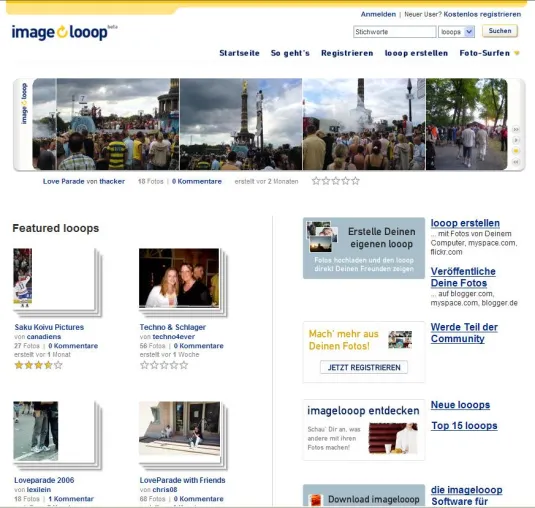Open Foto-Surfen menu item
535x508 pixels.
pyautogui.click(x=485, y=53)
